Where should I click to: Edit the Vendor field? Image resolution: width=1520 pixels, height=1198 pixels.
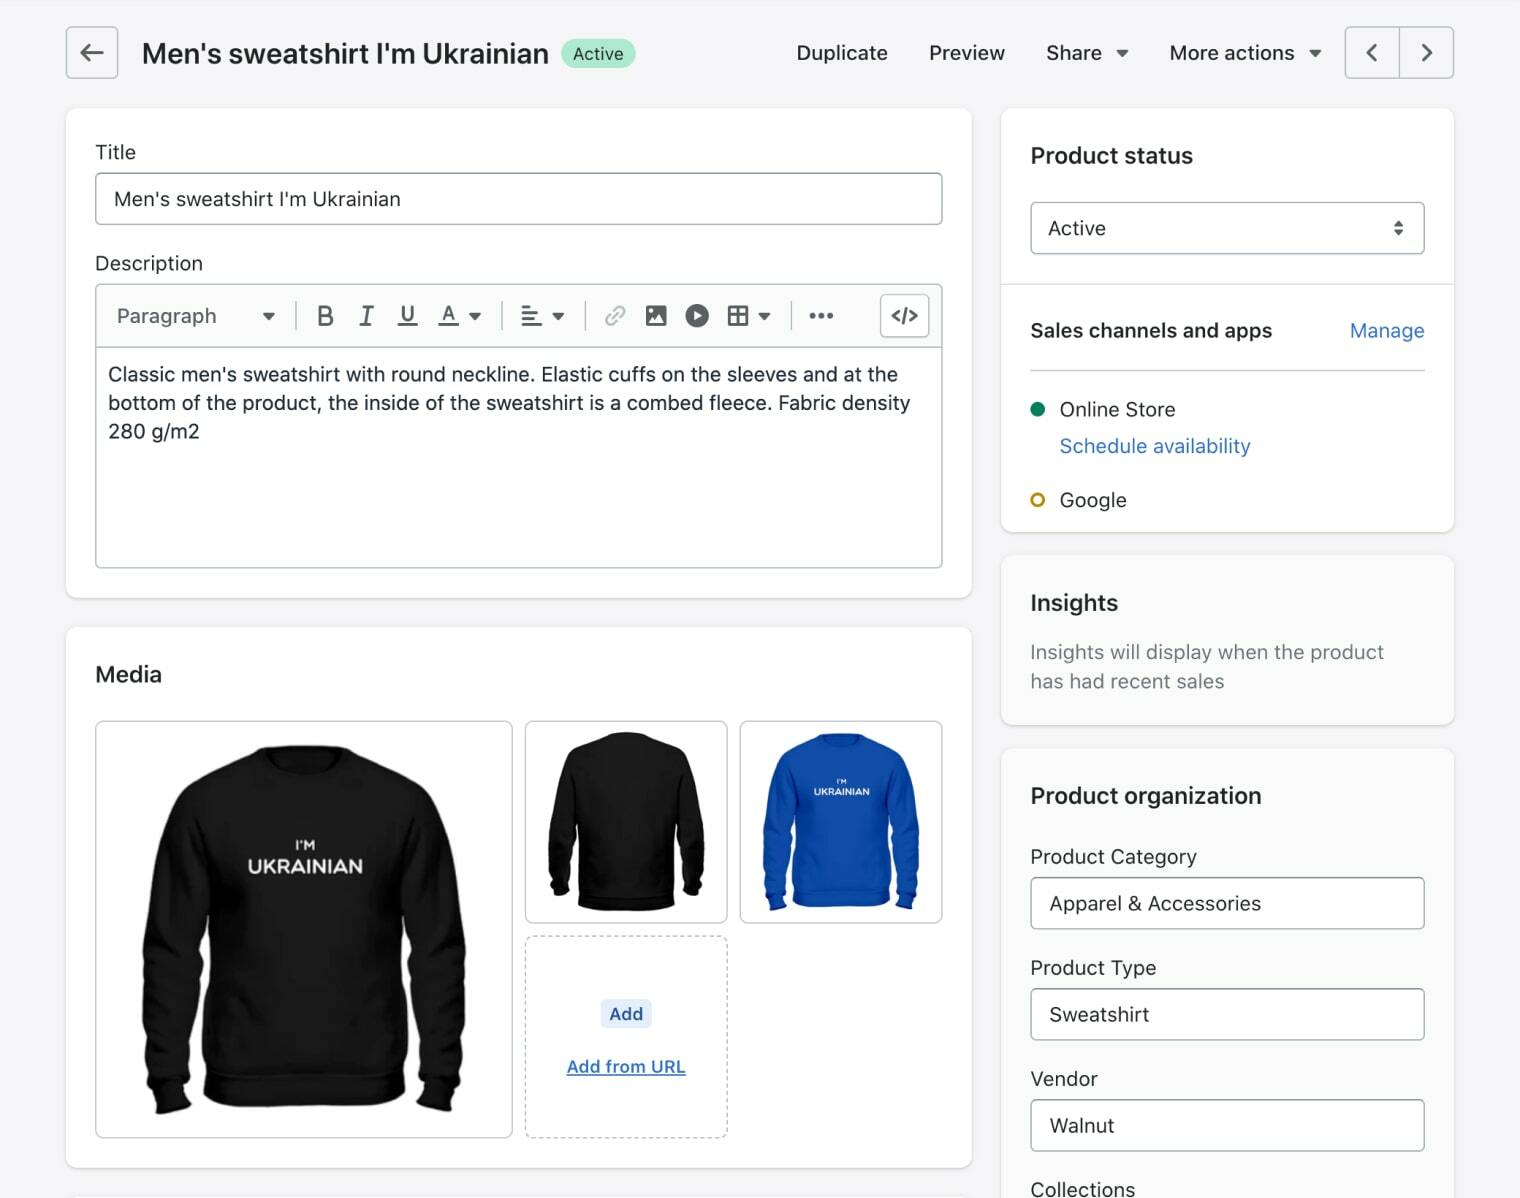click(x=1227, y=1125)
